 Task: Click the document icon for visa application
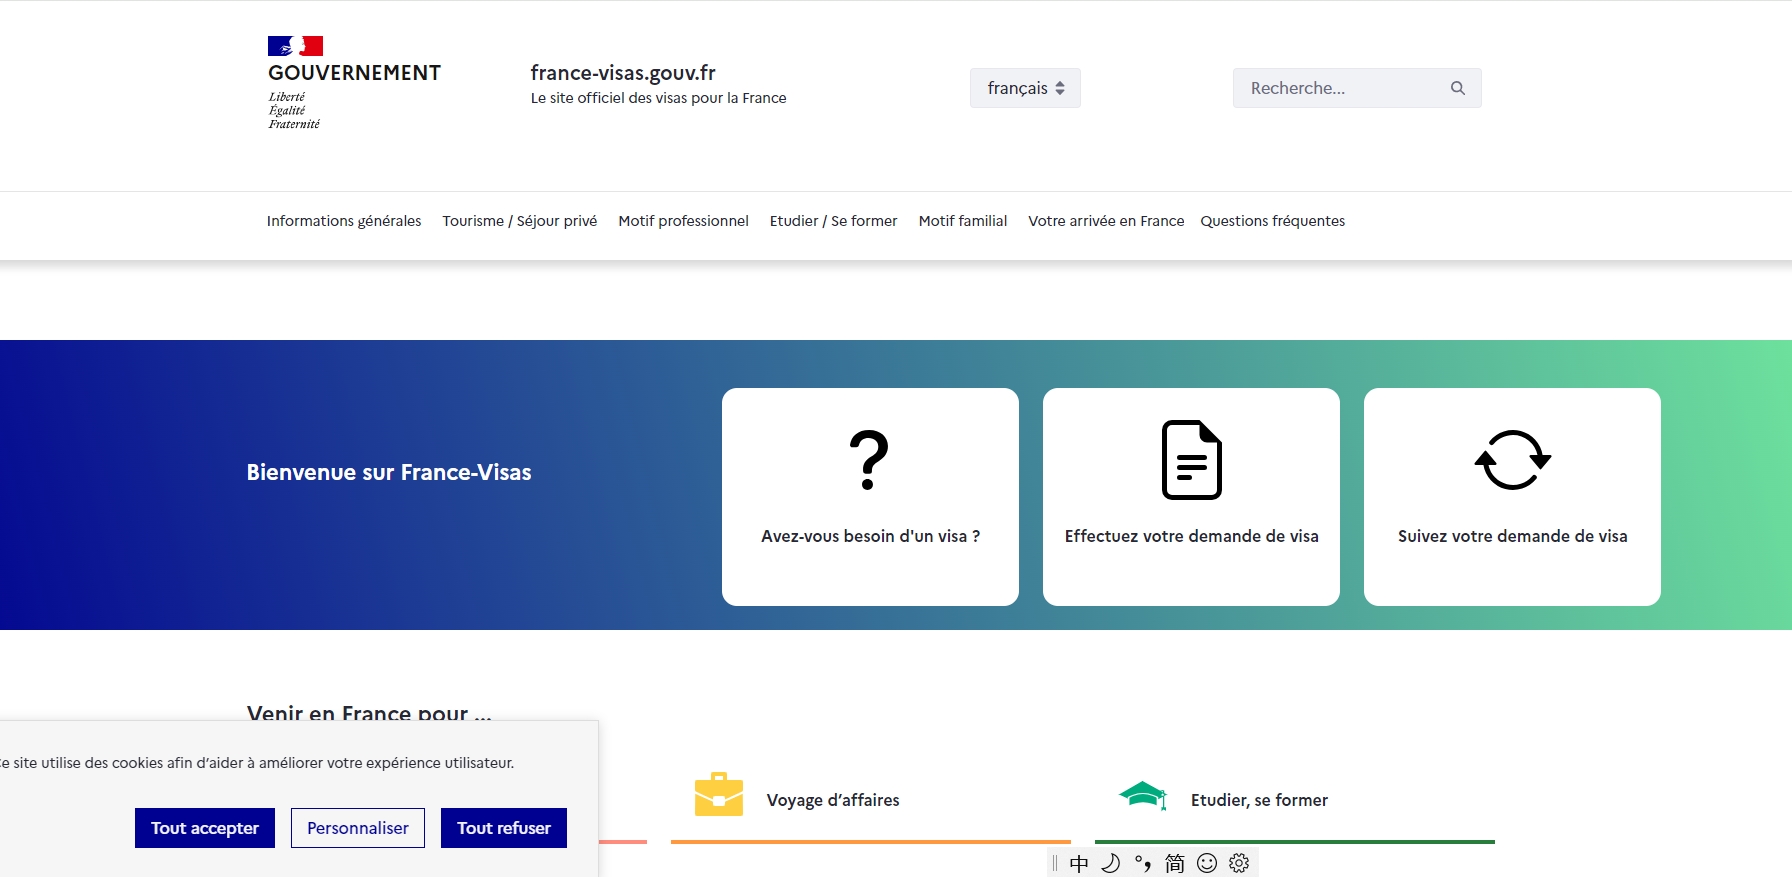(x=1191, y=460)
